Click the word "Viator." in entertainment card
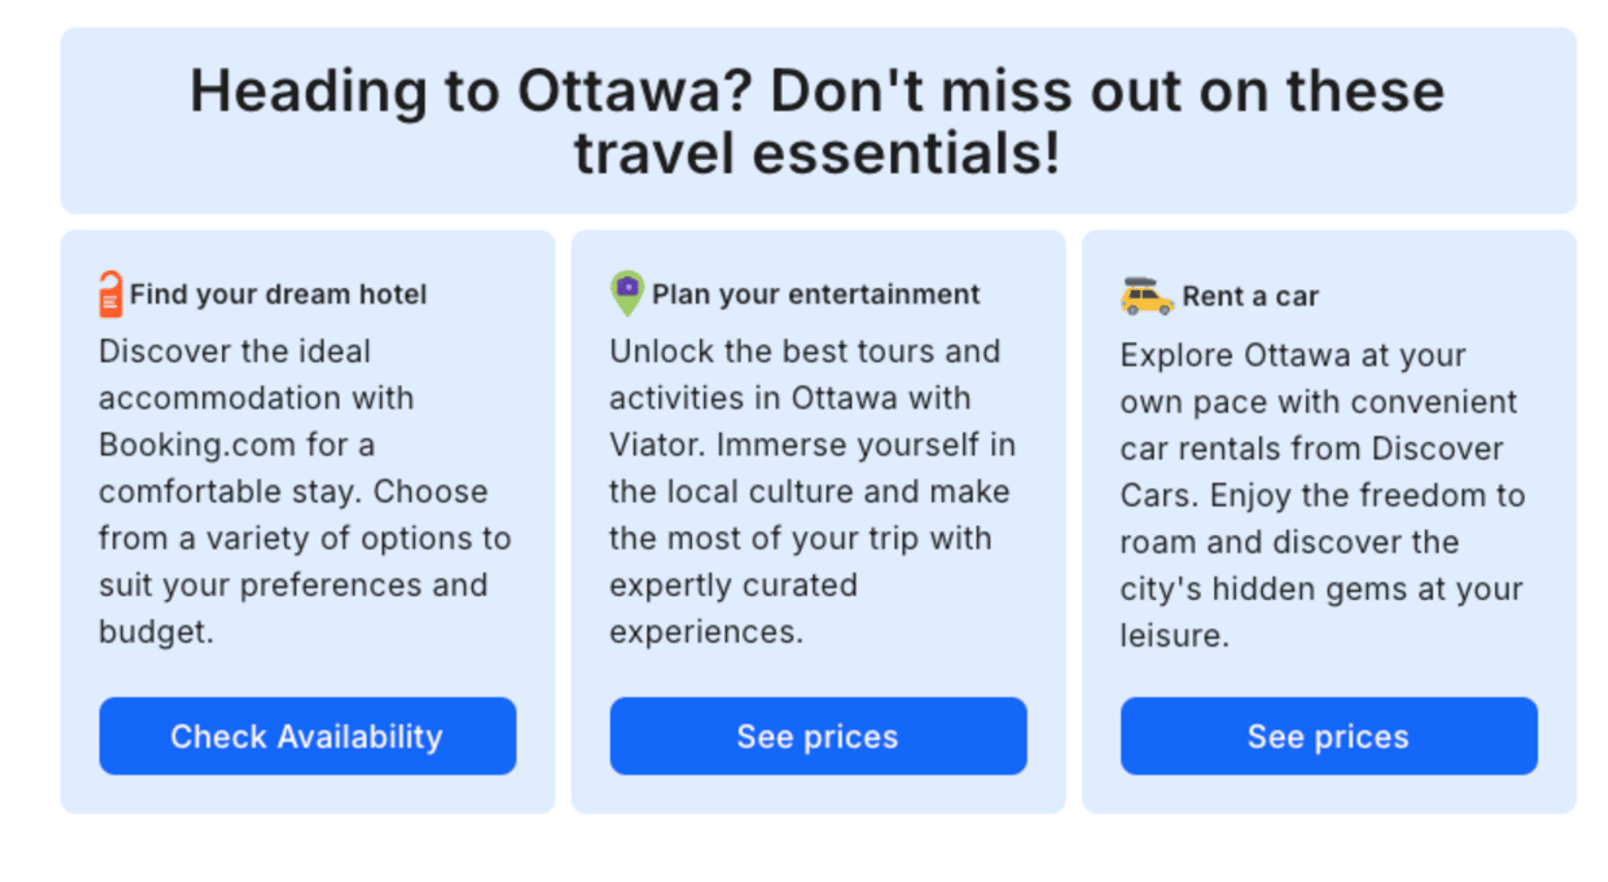Image resolution: width=1608 pixels, height=882 pixels. 657,444
